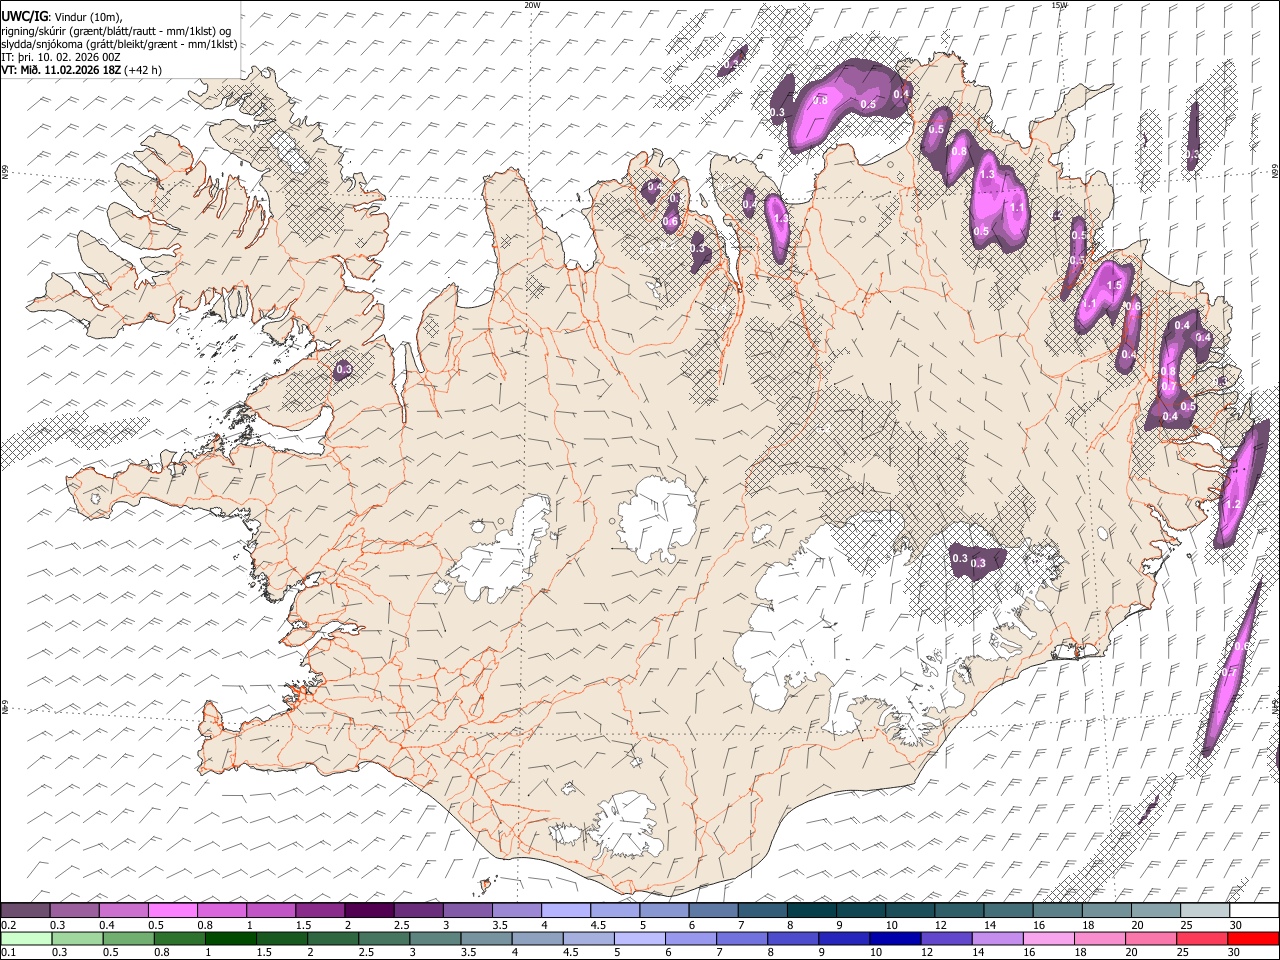Screen dimensions: 1280x960
Task: Click the '0.7' snowfall value in the Eastfjords
Action: point(1168,386)
